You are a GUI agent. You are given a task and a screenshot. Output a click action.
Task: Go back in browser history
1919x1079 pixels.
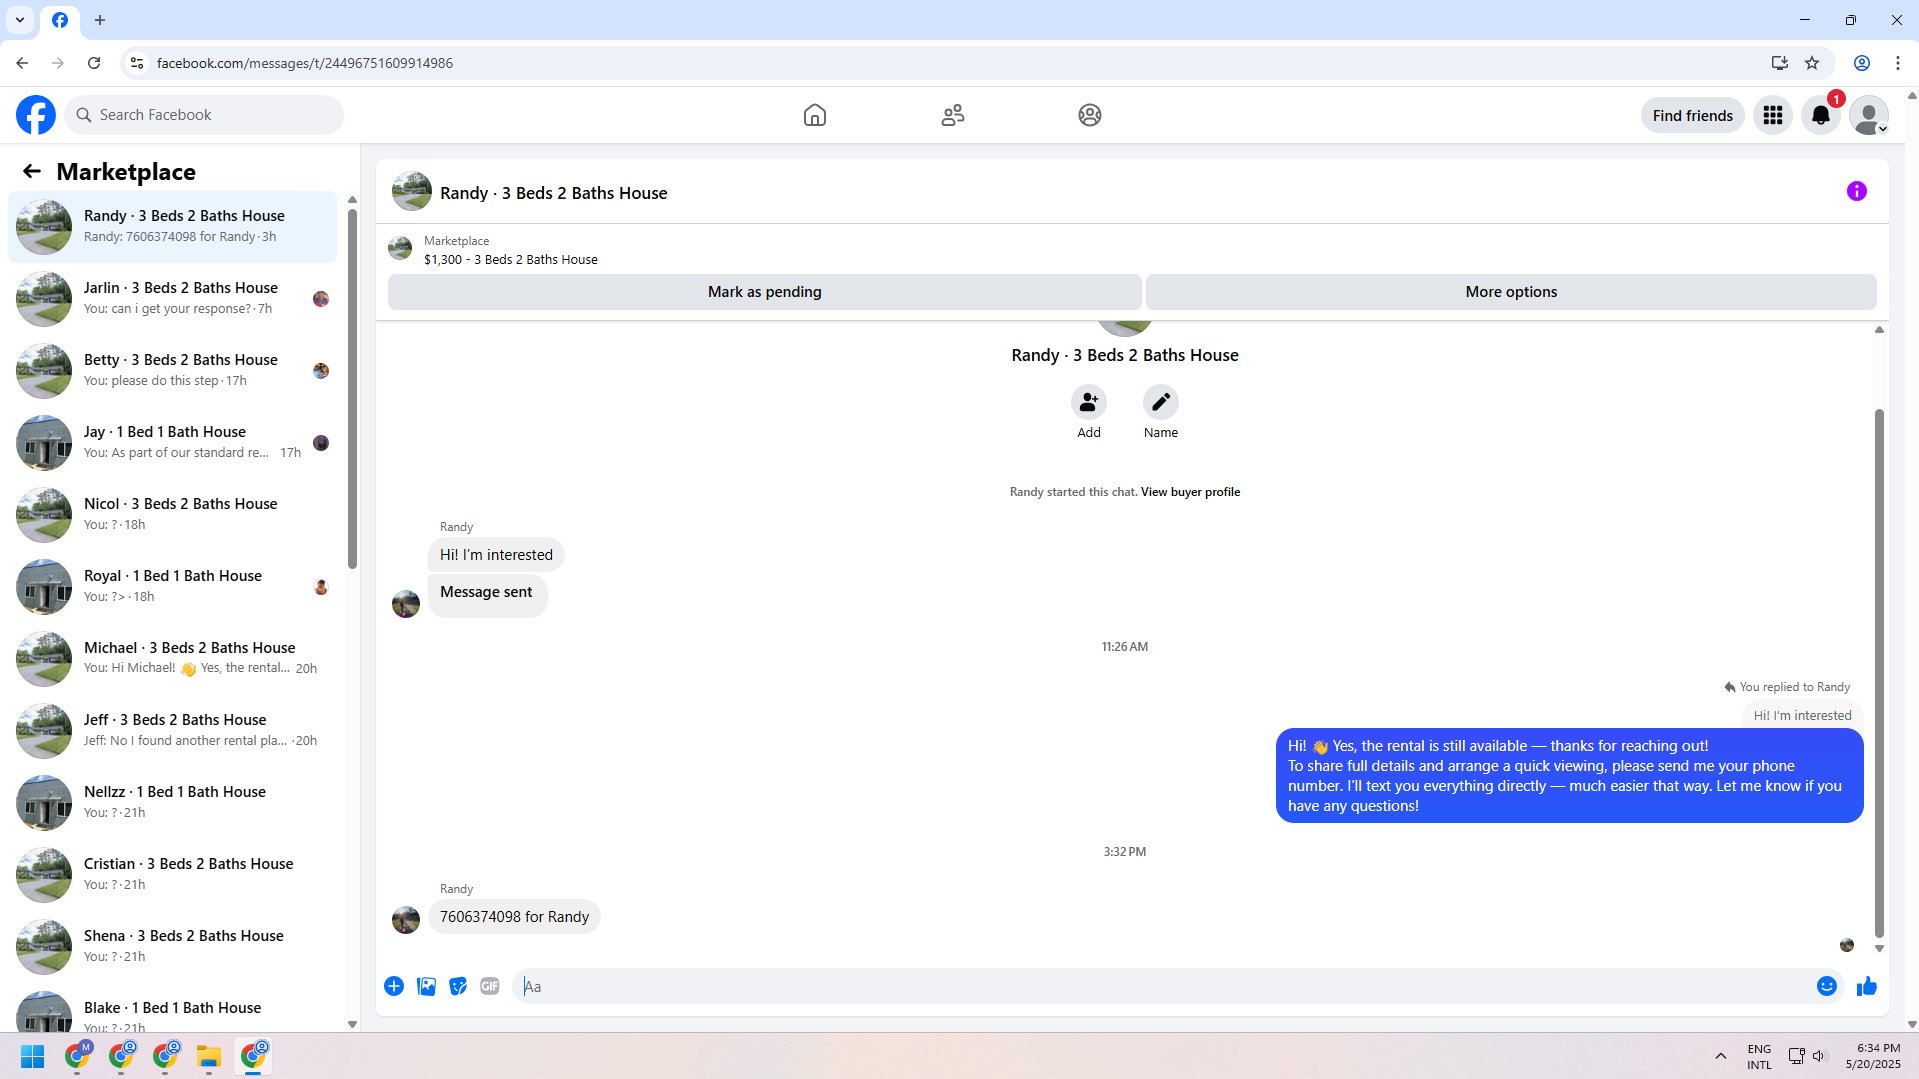(x=22, y=63)
